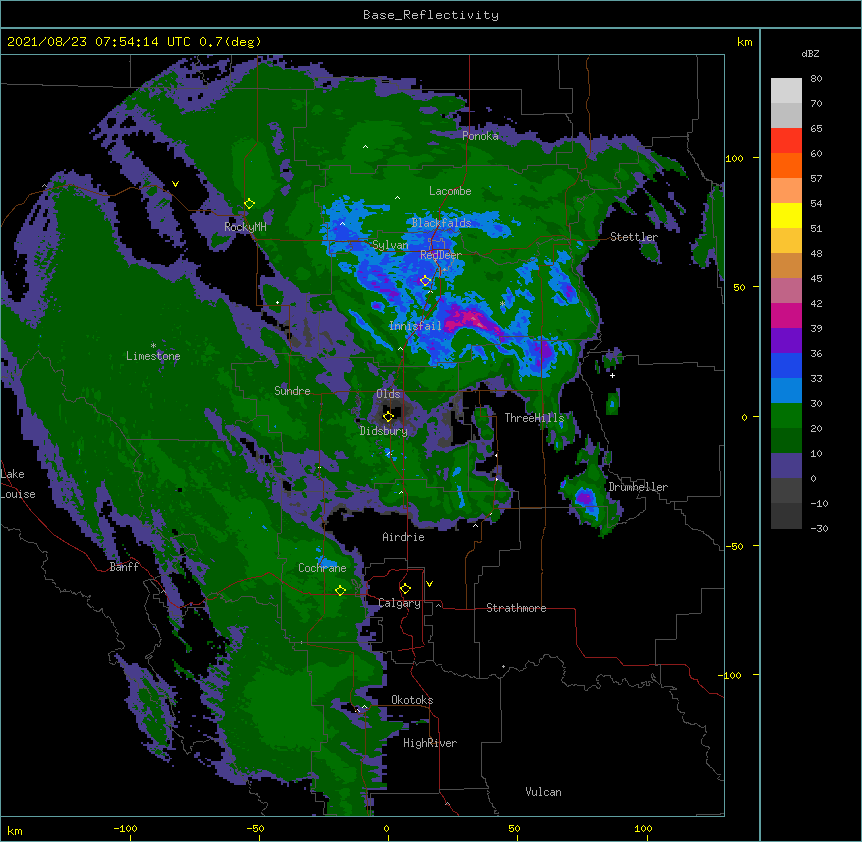Click the -100 tick on the bottom axis
862x842 pixels.
(x=126, y=829)
